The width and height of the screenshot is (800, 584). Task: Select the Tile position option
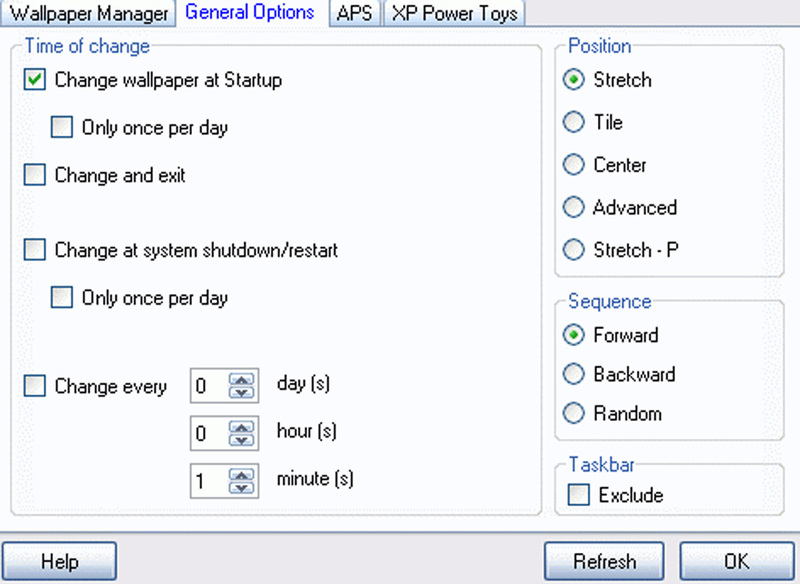[x=573, y=122]
